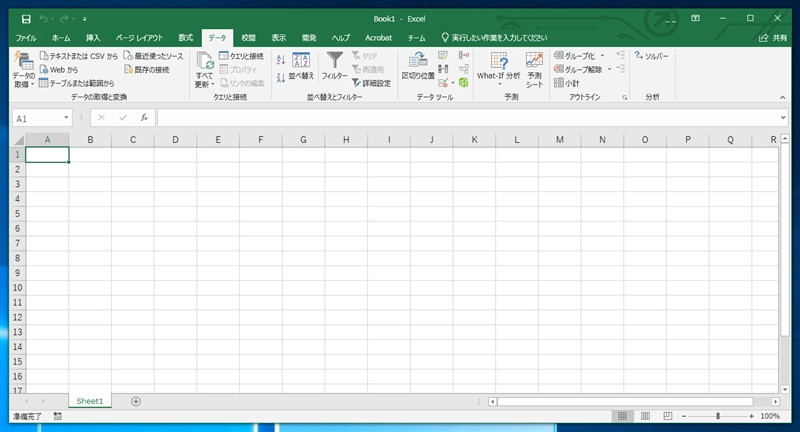800x432 pixels.
Task: Click the Refresh All (すべて更新) icon
Action: pyautogui.click(x=205, y=61)
